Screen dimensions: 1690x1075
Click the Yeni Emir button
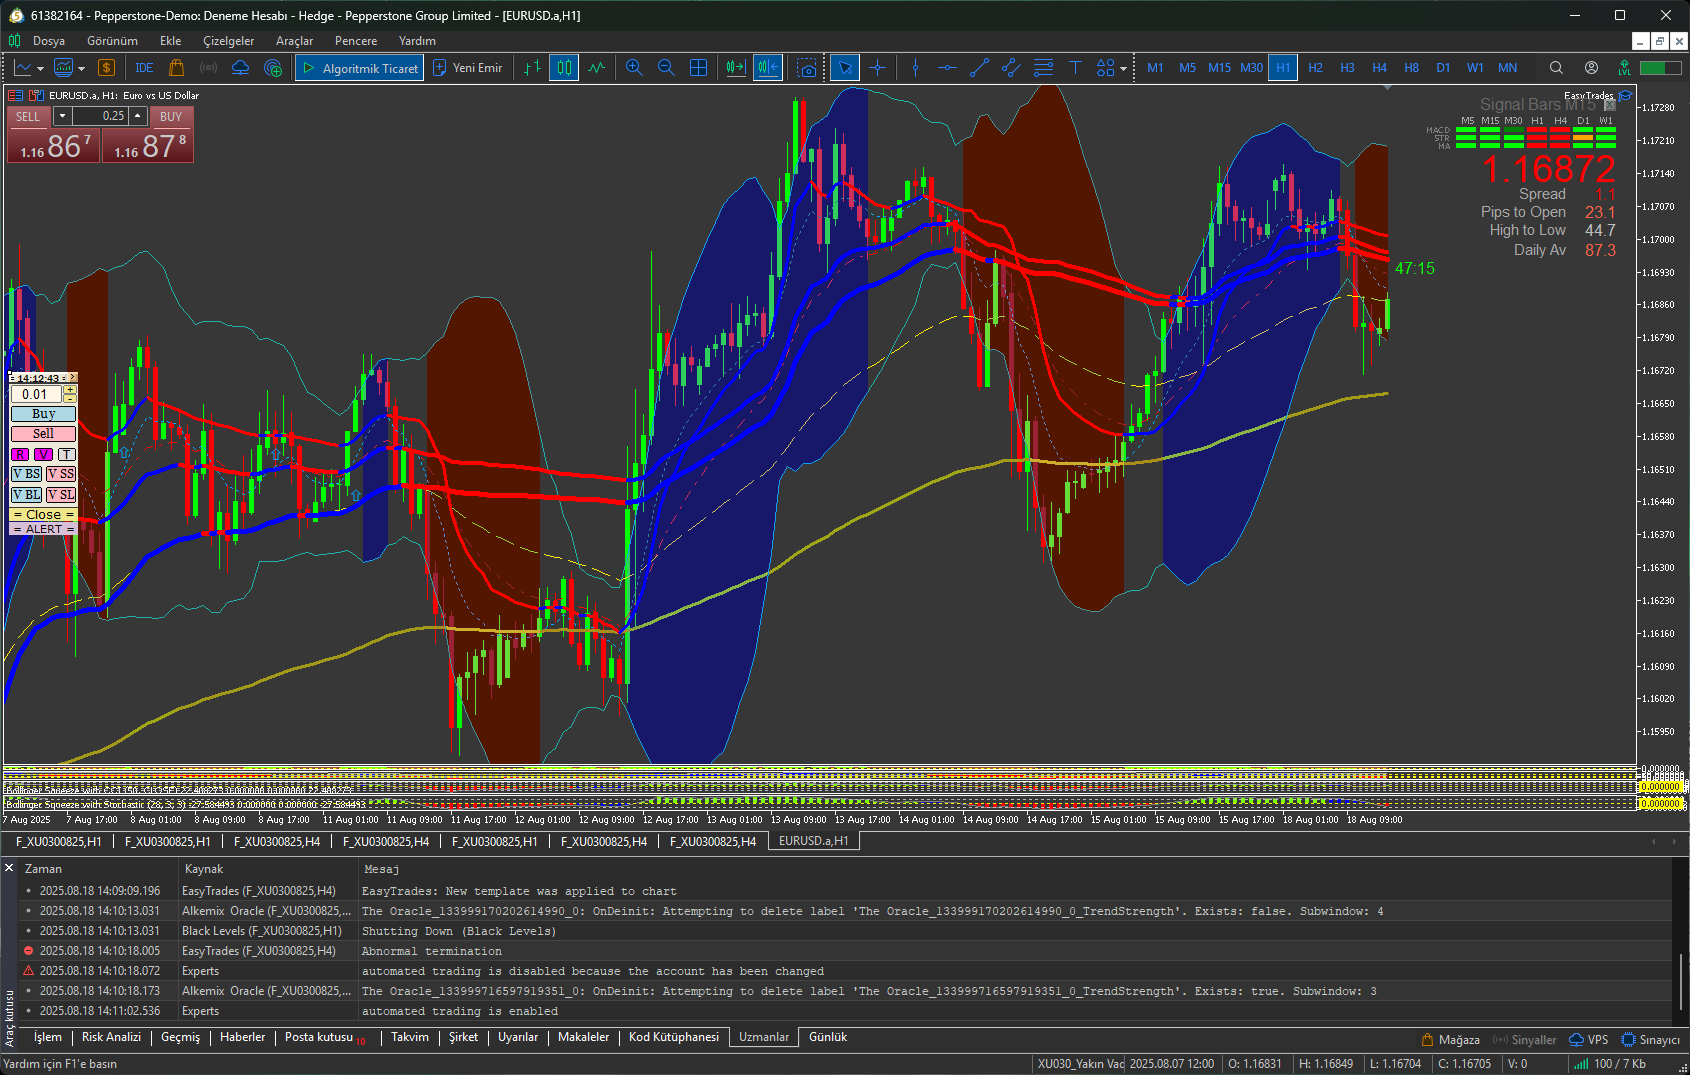tap(467, 68)
